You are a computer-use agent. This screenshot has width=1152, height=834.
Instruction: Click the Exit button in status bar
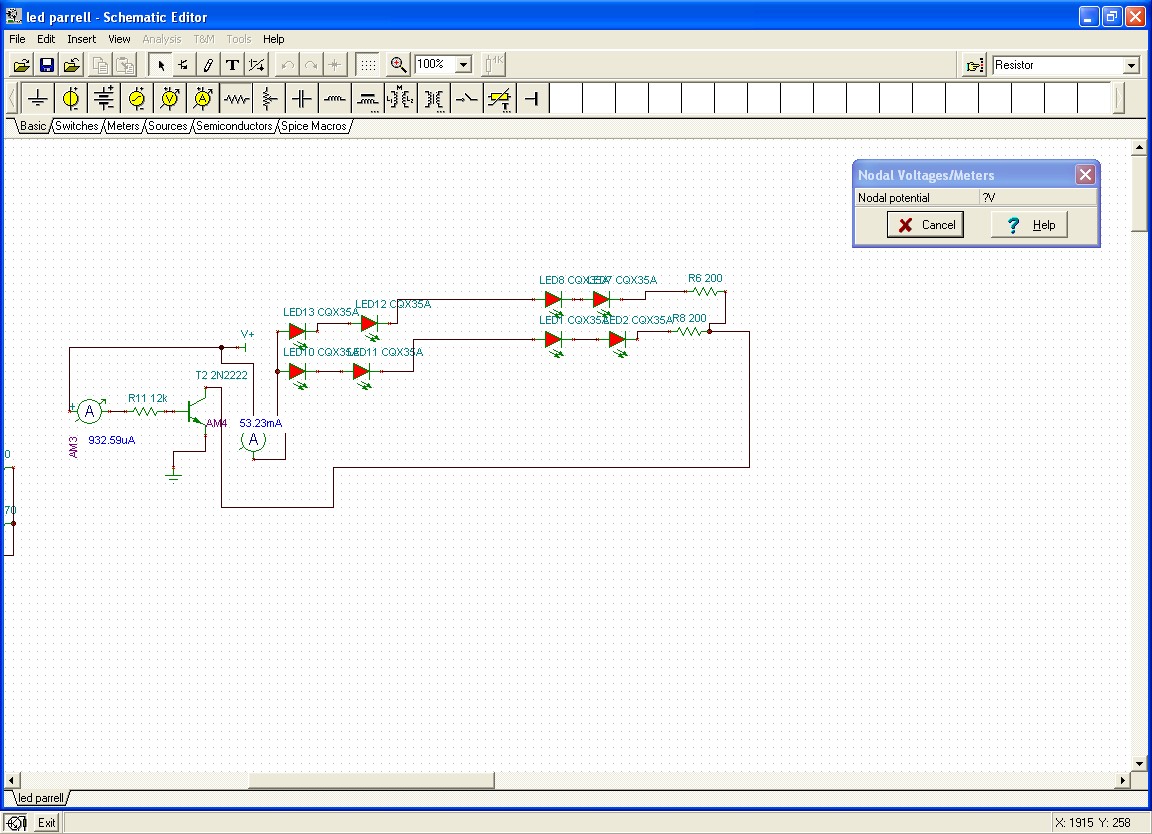[46, 823]
